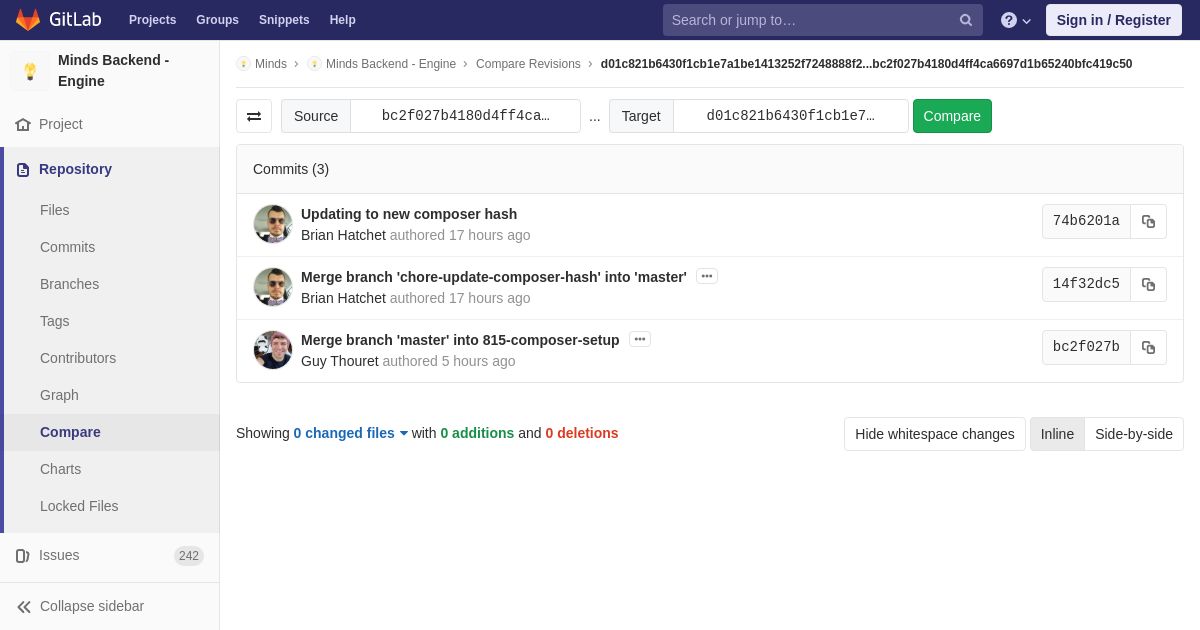
Task: Expand description of chore-update-composer-hash merge commit
Action: 707,276
